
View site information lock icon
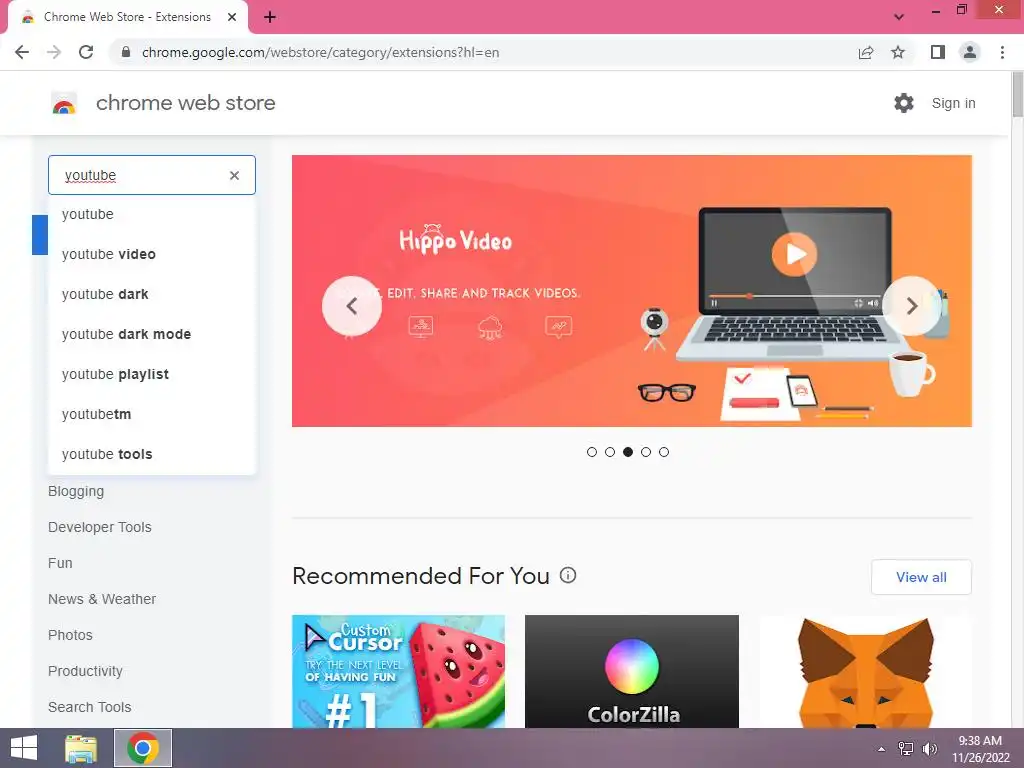coord(126,52)
